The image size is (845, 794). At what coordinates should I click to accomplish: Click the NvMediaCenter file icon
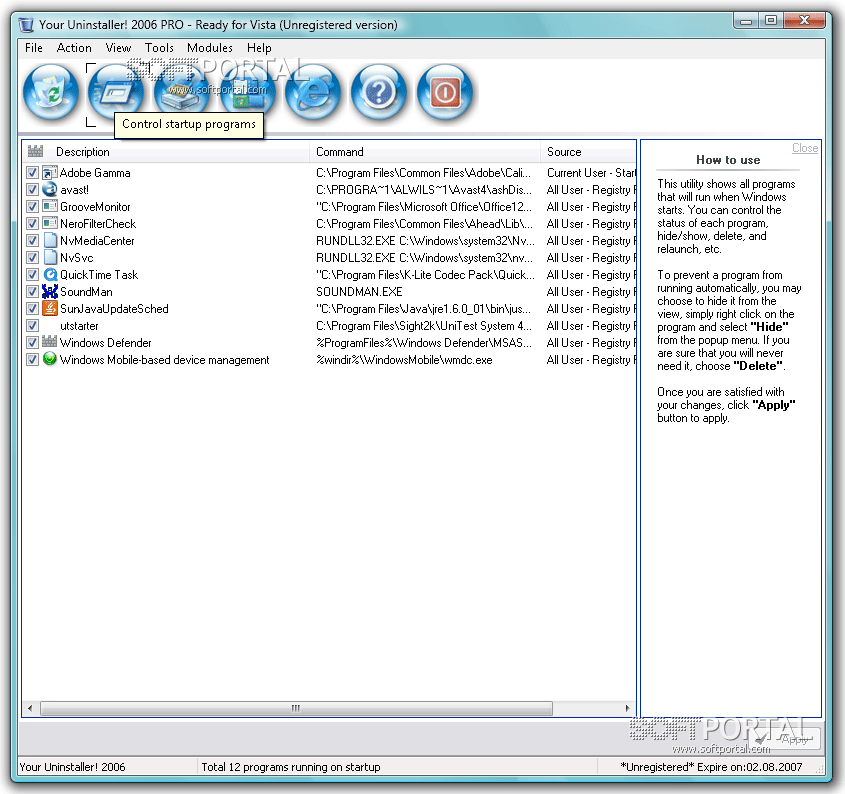[x=50, y=240]
